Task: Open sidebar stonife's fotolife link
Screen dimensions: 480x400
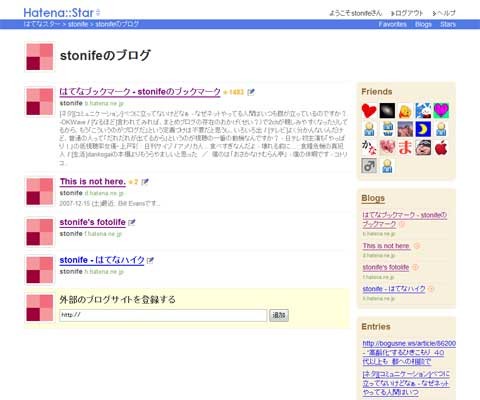Action: click(x=386, y=267)
